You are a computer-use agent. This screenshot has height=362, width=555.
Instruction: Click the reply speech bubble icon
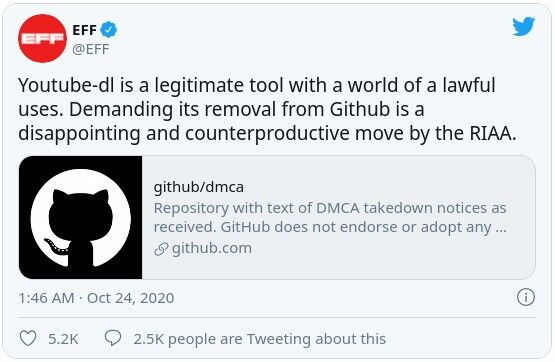click(x=113, y=338)
